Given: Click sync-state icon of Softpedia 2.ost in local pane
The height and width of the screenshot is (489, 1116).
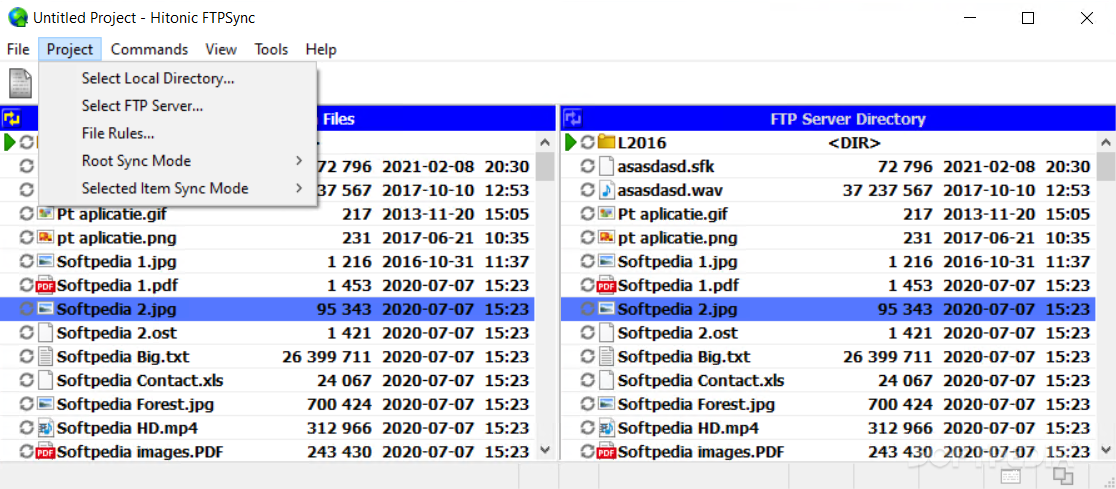Looking at the screenshot, I should (x=27, y=332).
